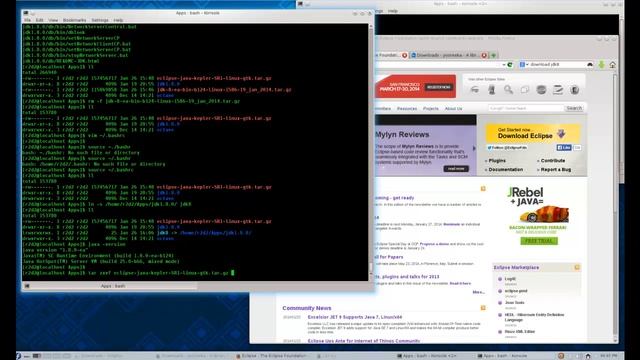640x360 pixels.
Task: Click the Register Now button on EclipseCon banner
Action: tap(439, 87)
